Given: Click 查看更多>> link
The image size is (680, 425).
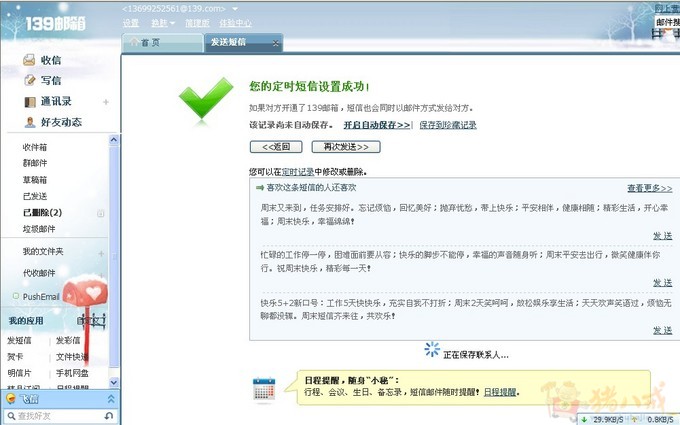Looking at the screenshot, I should pyautogui.click(x=650, y=188).
